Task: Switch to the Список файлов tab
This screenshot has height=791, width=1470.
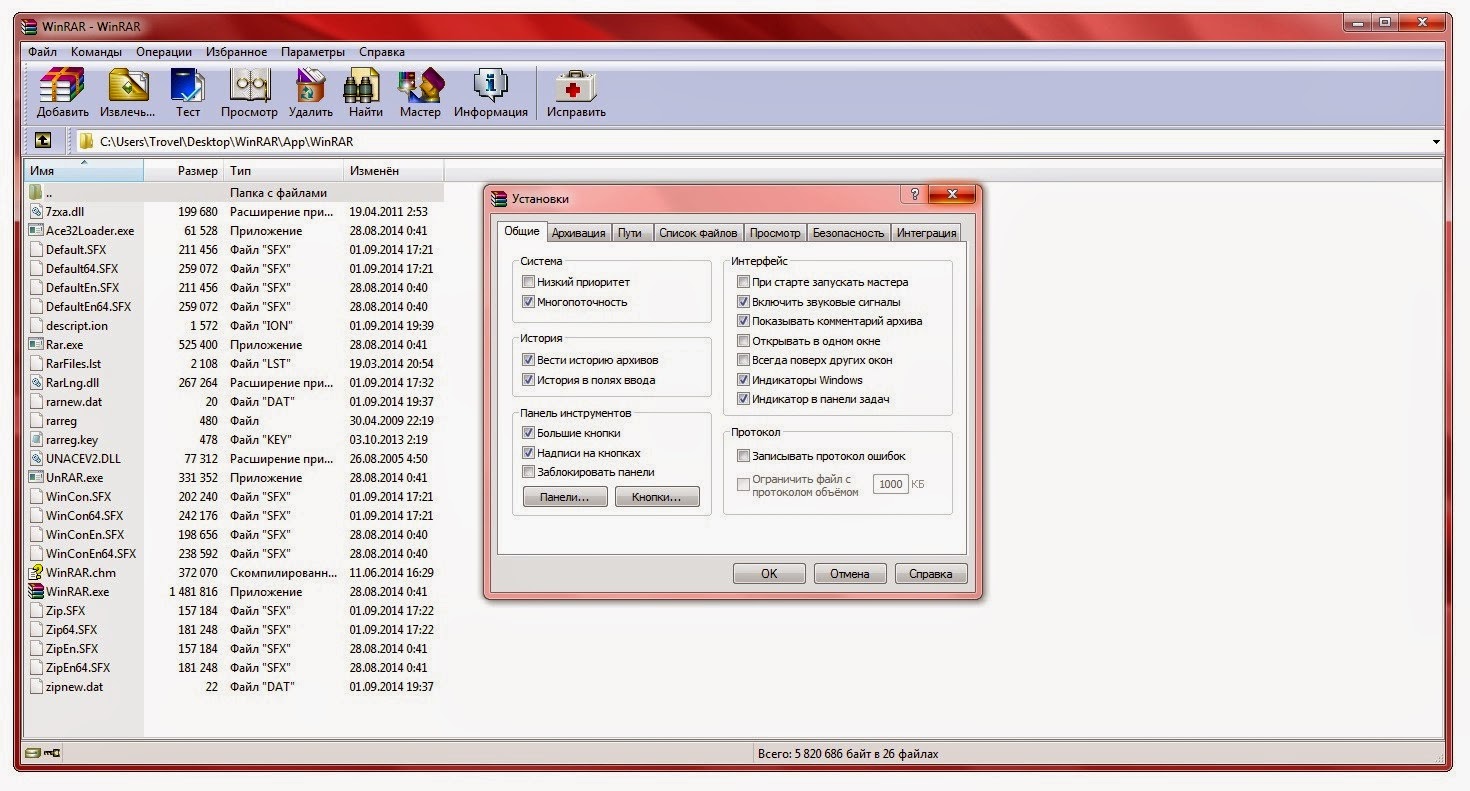Action: 698,232
